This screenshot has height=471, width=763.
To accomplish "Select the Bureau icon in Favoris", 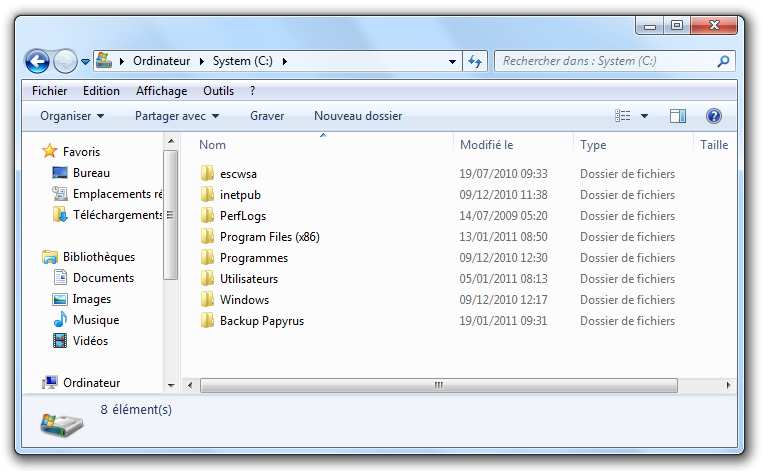I will click(x=59, y=173).
